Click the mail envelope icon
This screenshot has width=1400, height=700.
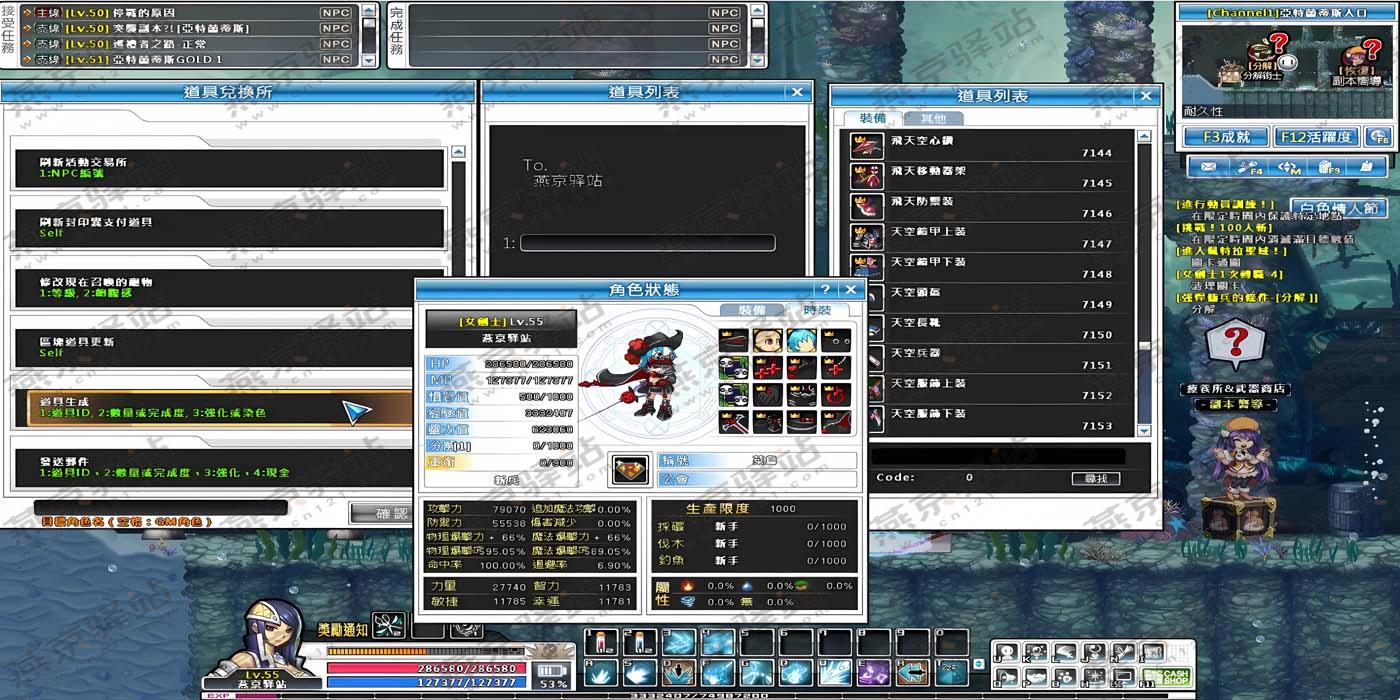1208,167
